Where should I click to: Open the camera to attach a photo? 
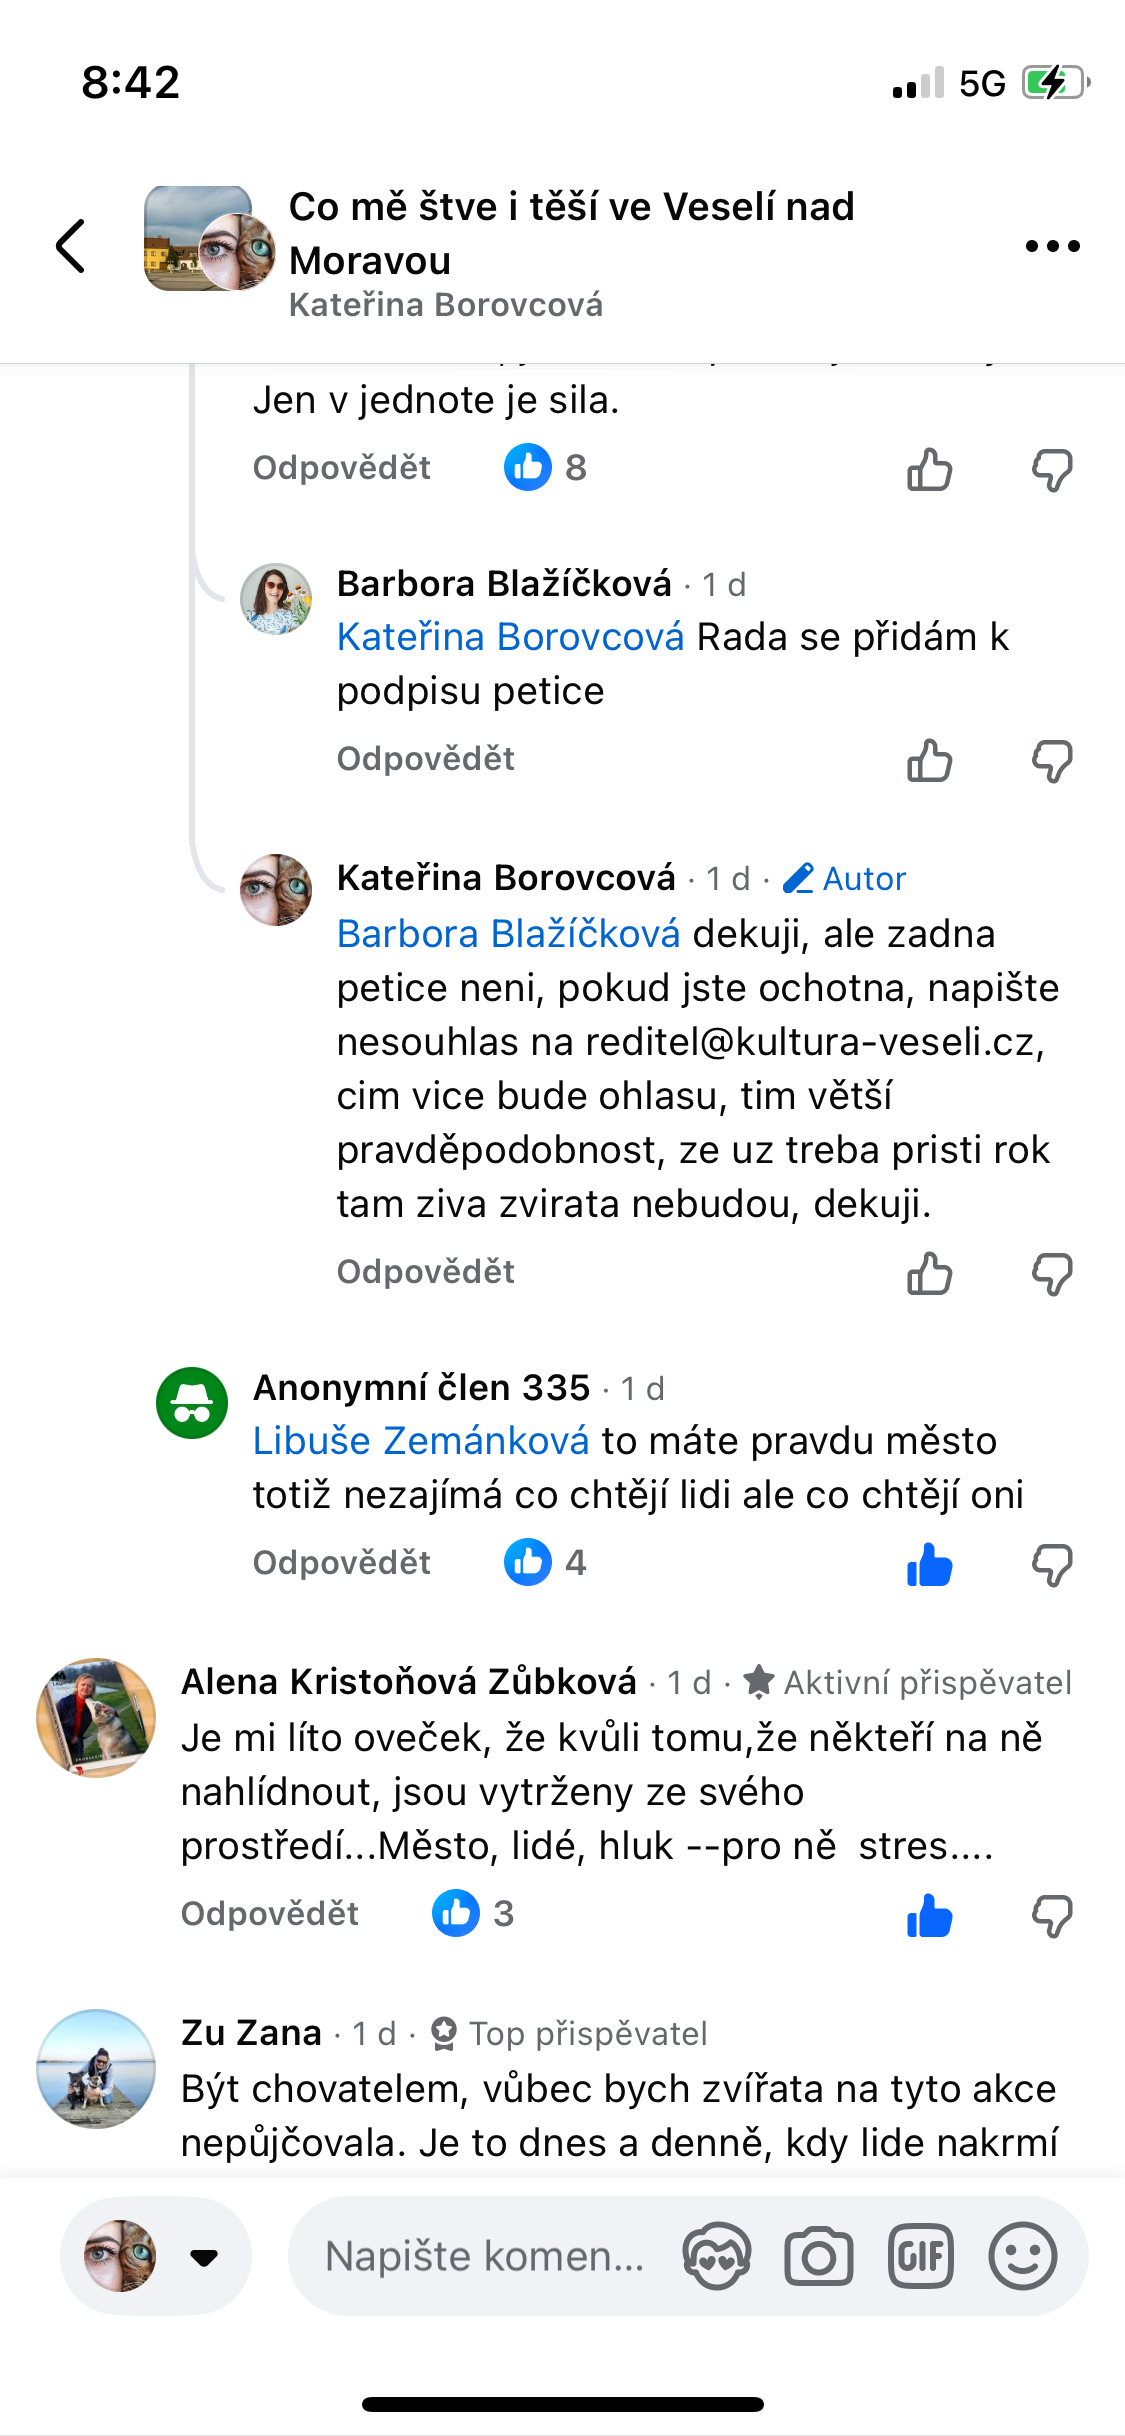(818, 2257)
